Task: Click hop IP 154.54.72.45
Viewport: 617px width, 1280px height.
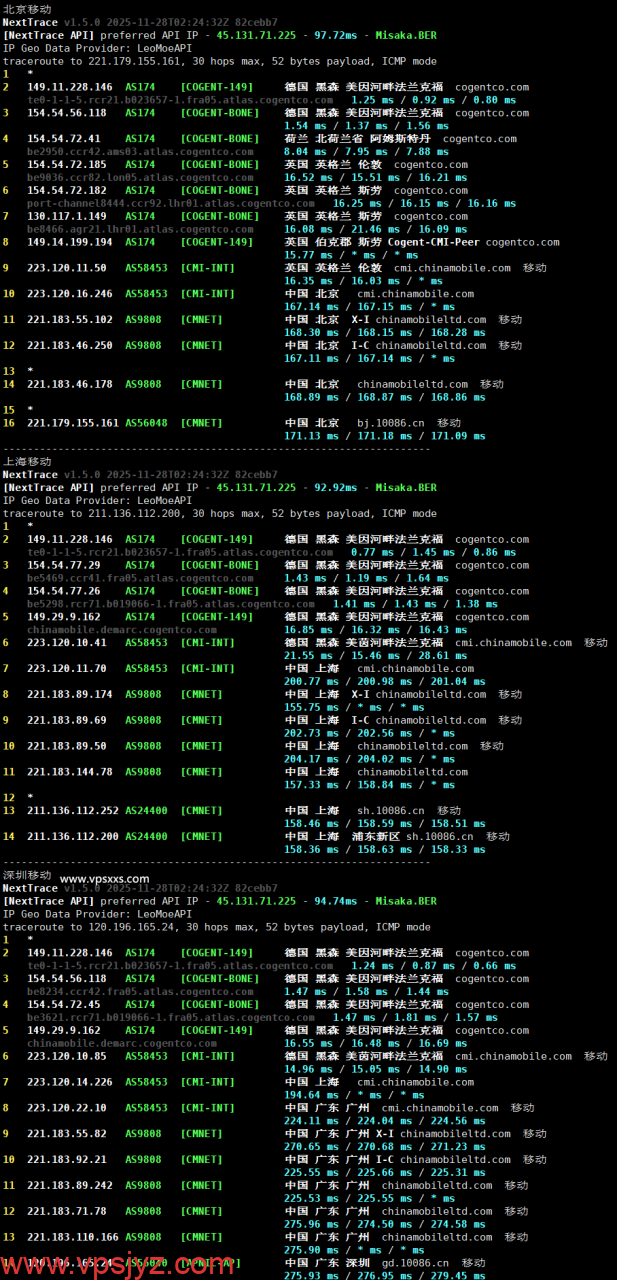Action: (x=64, y=1004)
